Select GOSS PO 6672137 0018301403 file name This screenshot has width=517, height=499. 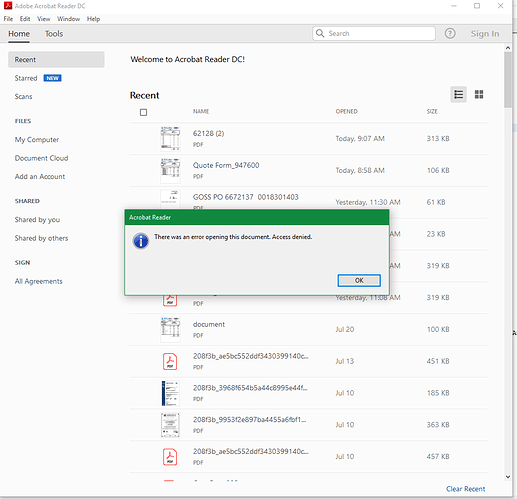pos(246,197)
